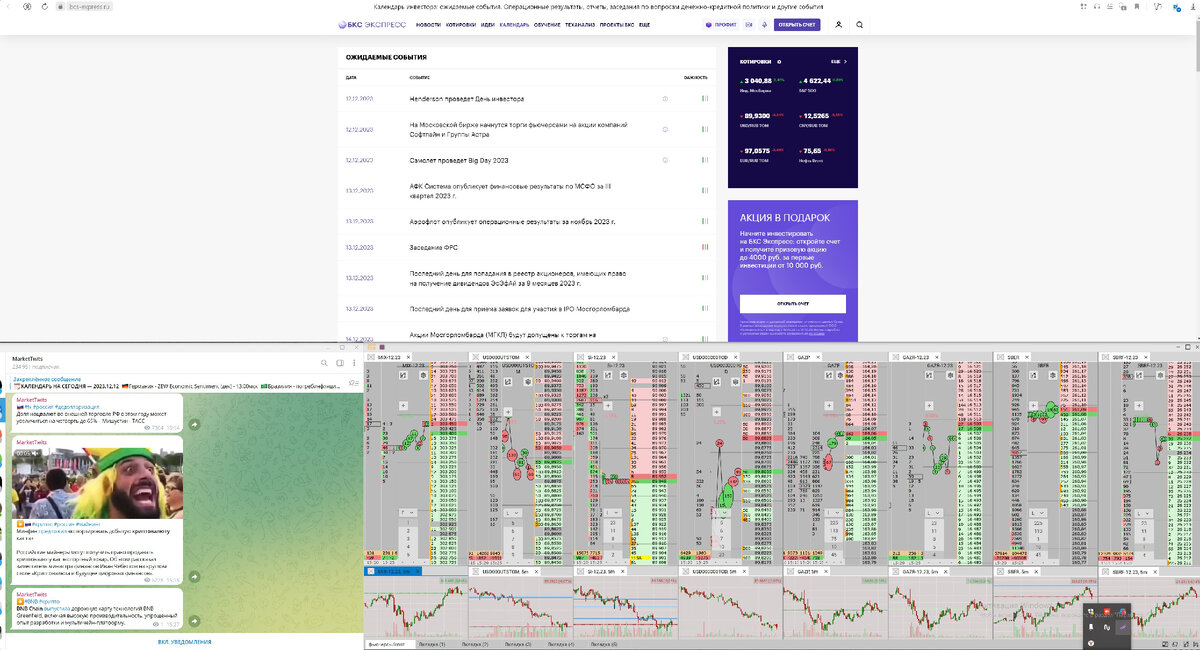Viewport: 1200px width, 650px height.
Task: Expand the L volume dropdown in the SBER order book
Action: coord(1038,513)
